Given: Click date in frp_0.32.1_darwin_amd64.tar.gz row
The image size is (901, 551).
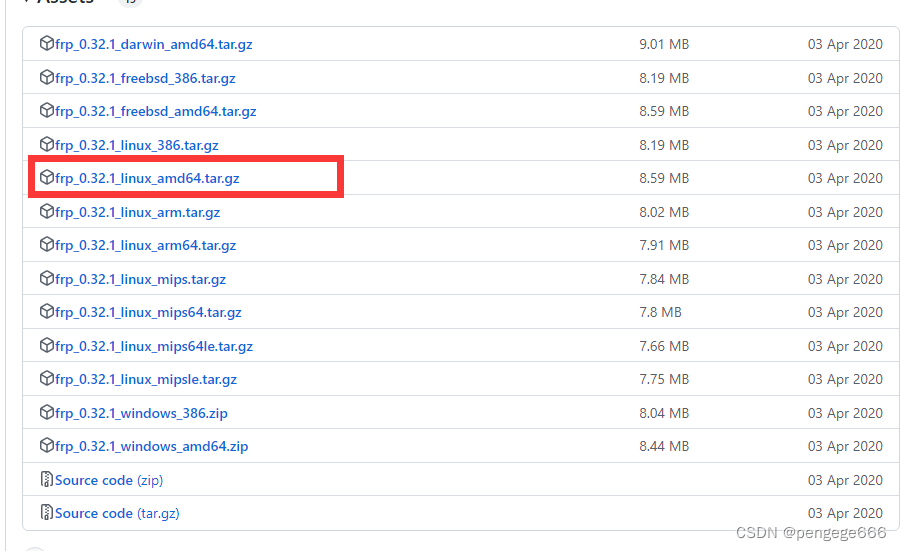Looking at the screenshot, I should click(x=845, y=44).
